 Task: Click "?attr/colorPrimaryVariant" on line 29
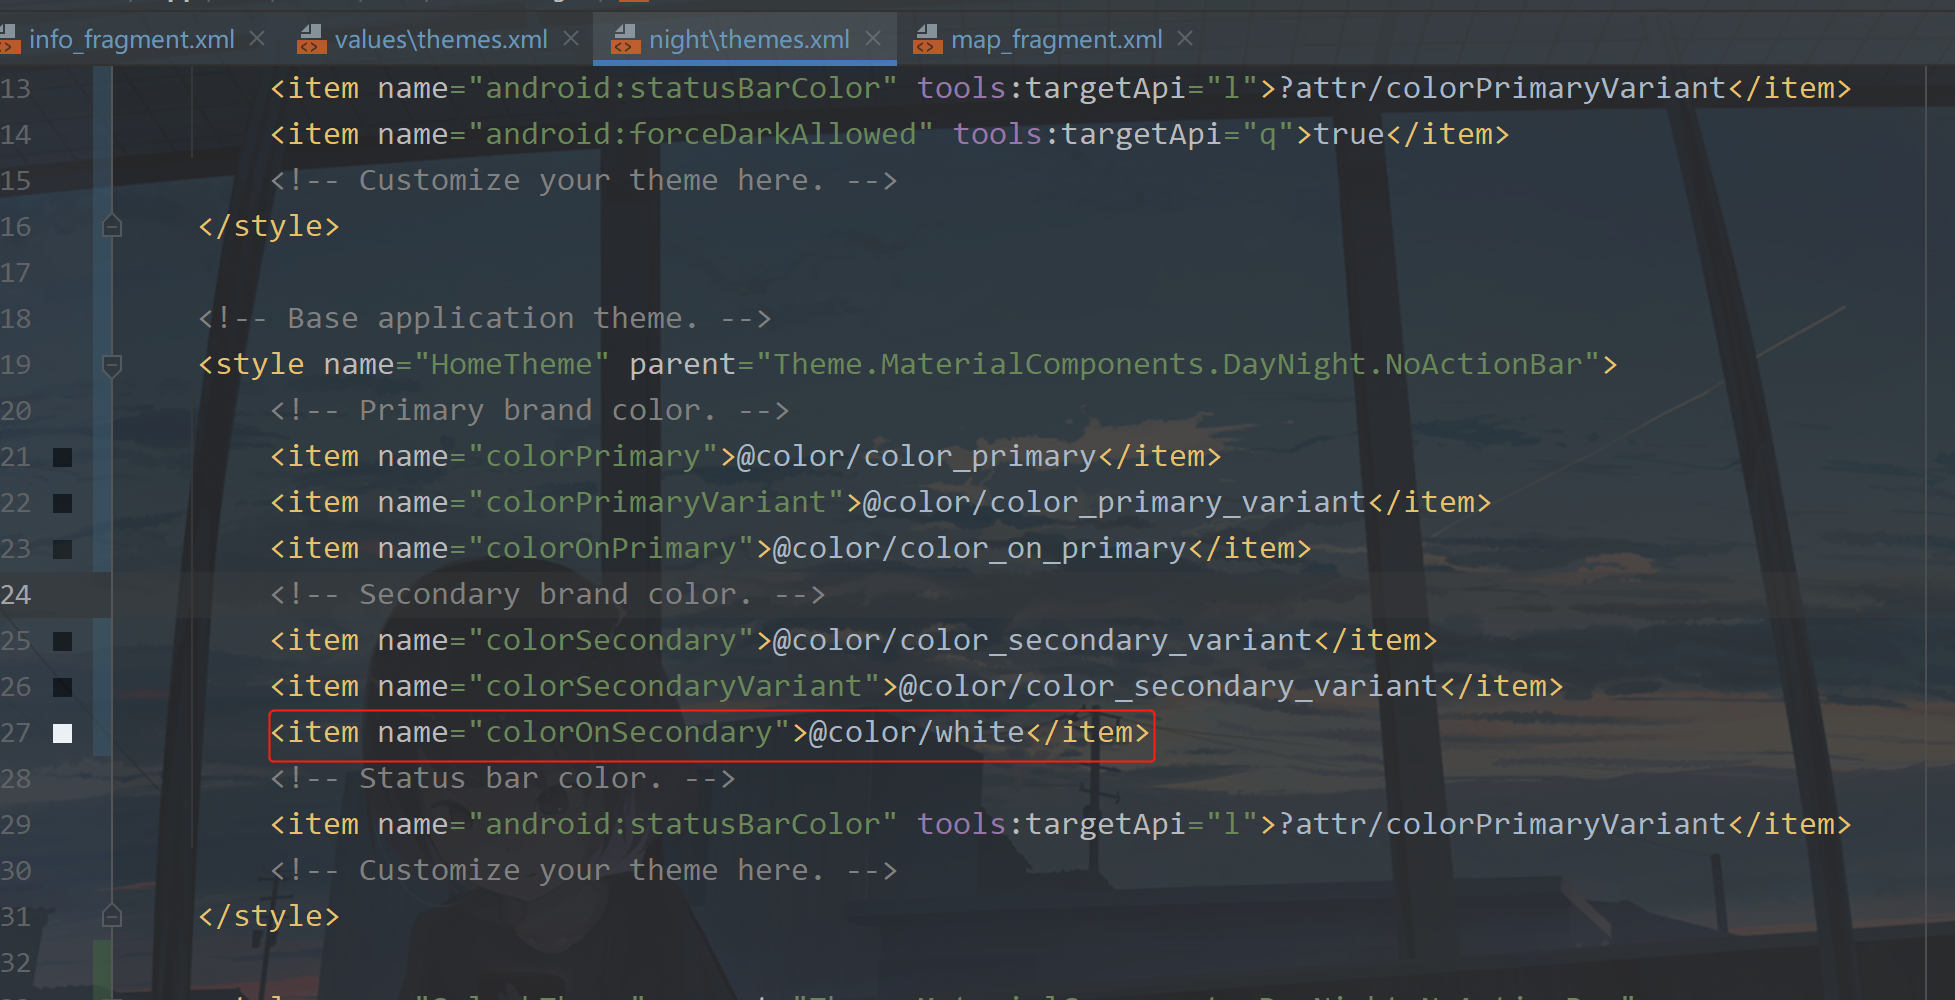tap(1503, 824)
